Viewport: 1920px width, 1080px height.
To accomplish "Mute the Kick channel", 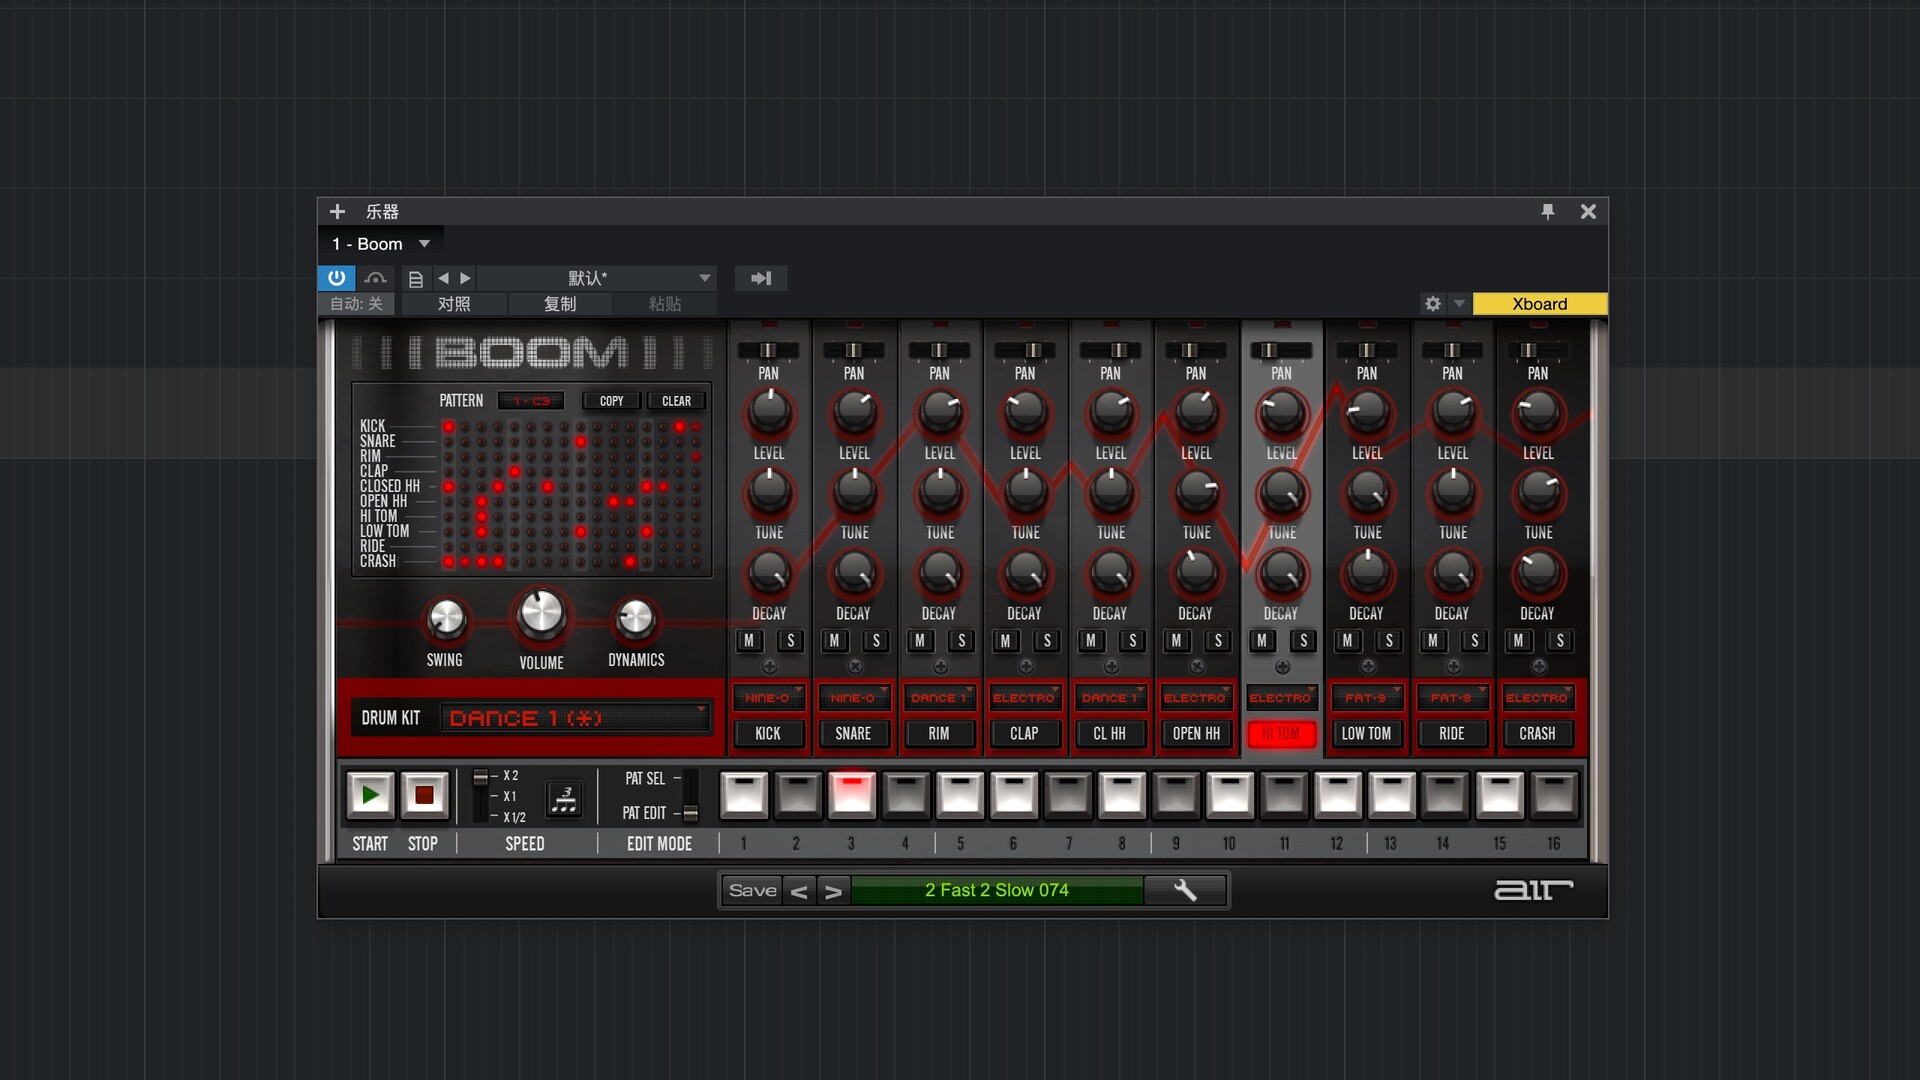I will click(x=749, y=641).
